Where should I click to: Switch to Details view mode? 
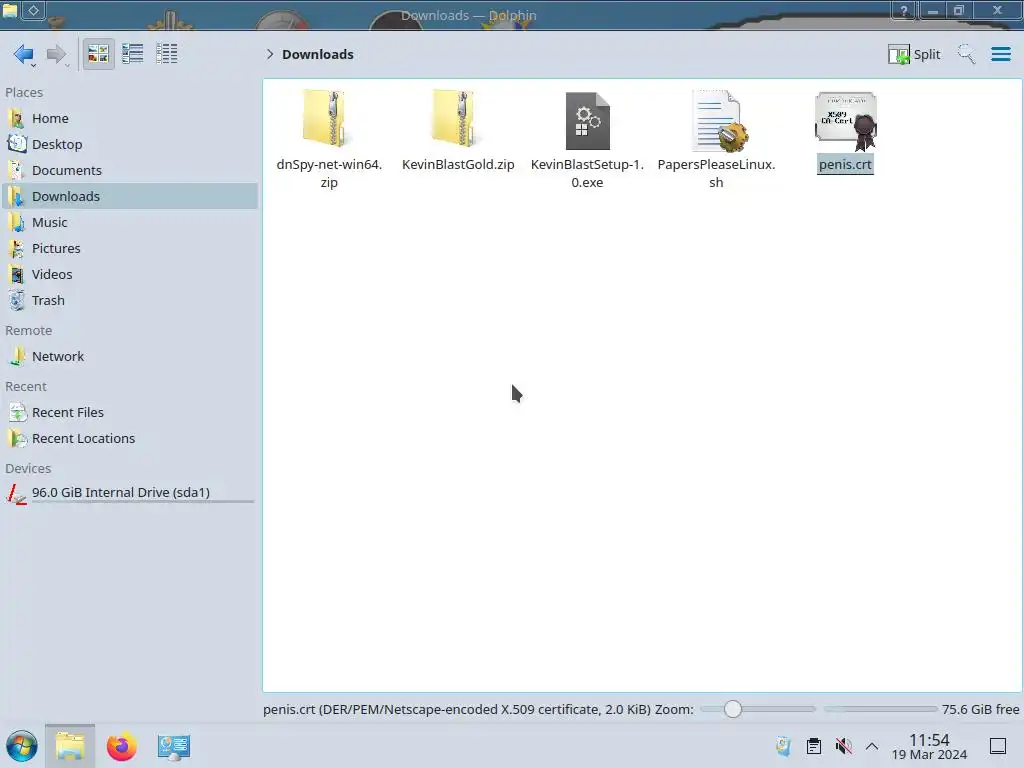coord(167,54)
